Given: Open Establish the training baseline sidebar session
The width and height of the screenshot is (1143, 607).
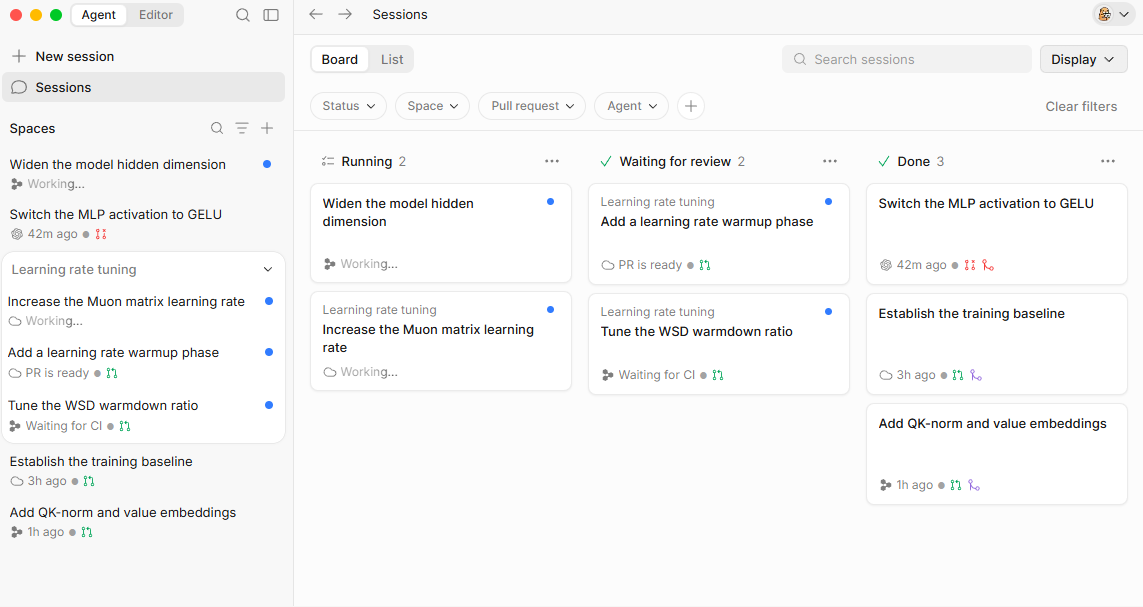Looking at the screenshot, I should (144, 471).
